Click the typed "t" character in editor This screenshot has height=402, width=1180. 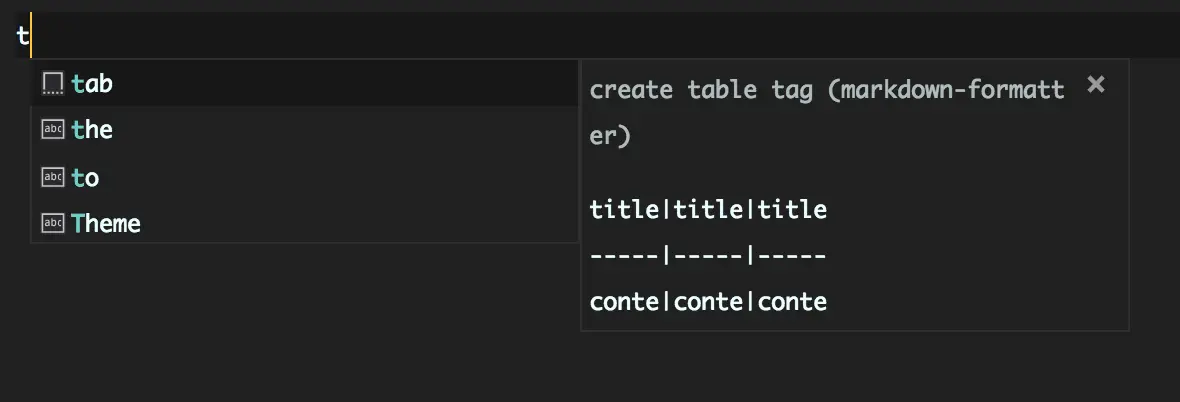click(22, 36)
